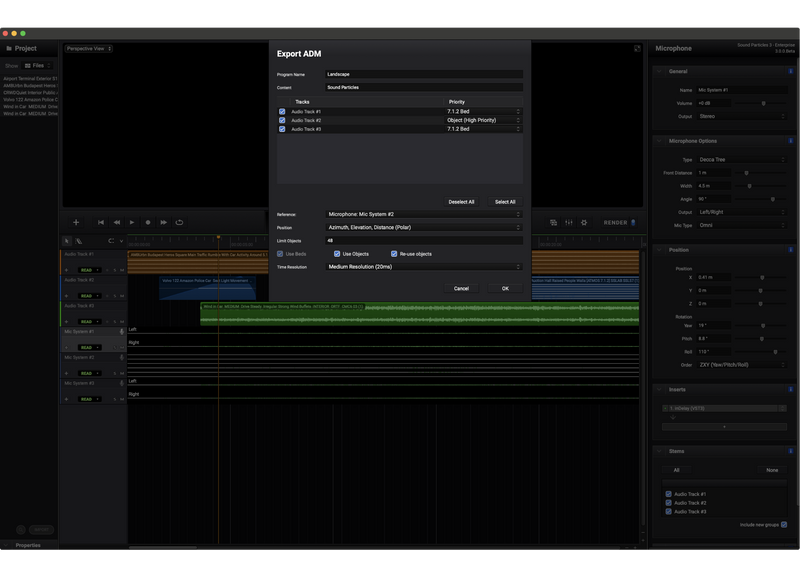
Task: Switch to the Files tab in Project panel
Action: coord(39,65)
